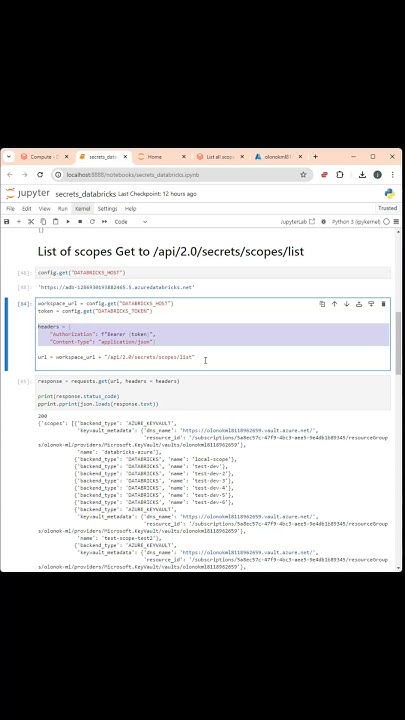The height and width of the screenshot is (720, 405).
Task: Paste cell from the clipboard icon
Action: [x=56, y=222]
